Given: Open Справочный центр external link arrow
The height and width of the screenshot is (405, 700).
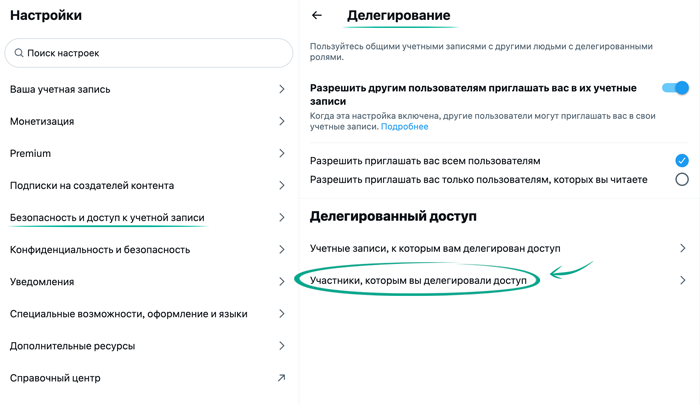Looking at the screenshot, I should point(281,378).
